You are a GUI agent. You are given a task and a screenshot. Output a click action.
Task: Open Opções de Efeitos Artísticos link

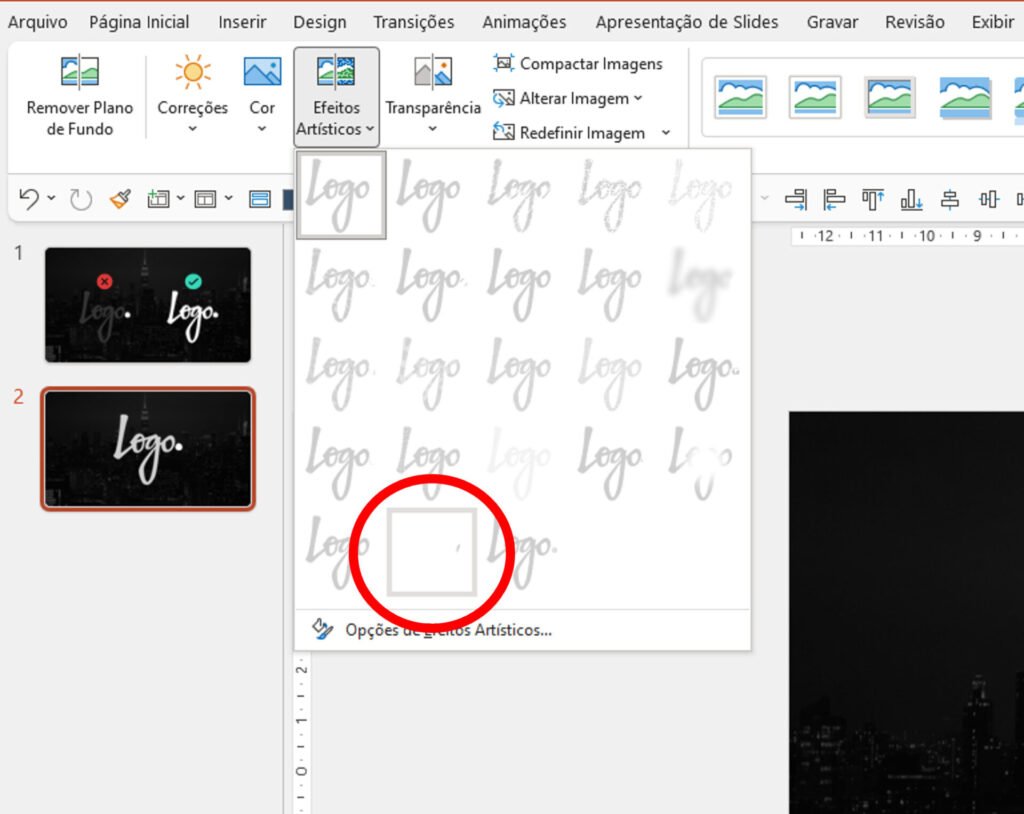[x=447, y=630]
